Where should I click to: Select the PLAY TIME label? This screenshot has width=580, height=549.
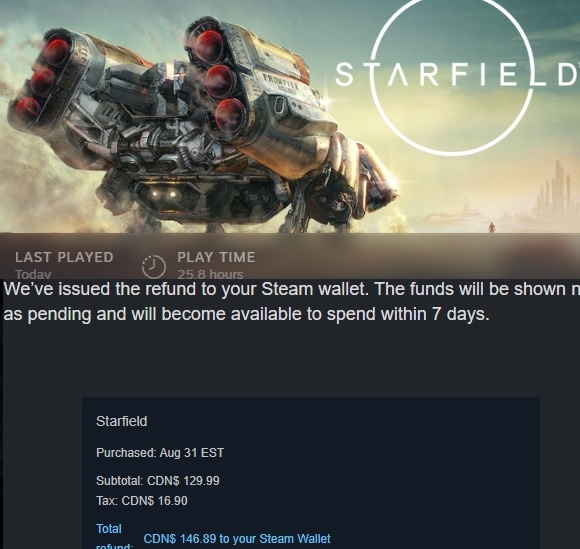[216, 257]
